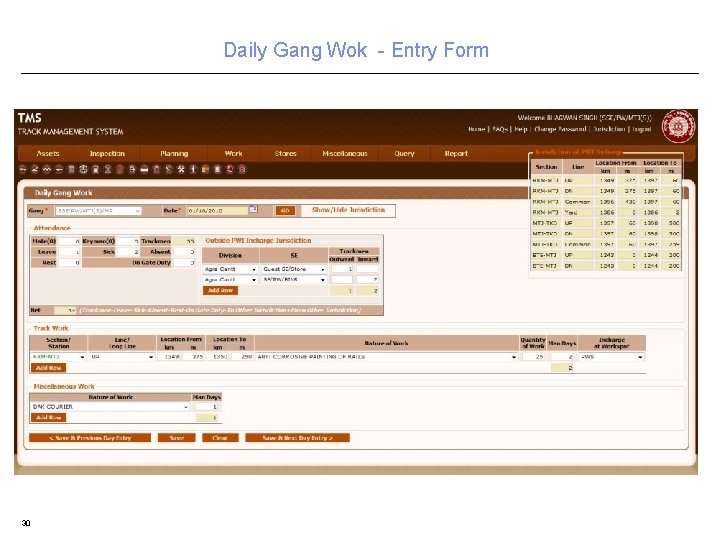Click Location To km field in Track Work
This screenshot has height=540, width=720.
pos(218,357)
